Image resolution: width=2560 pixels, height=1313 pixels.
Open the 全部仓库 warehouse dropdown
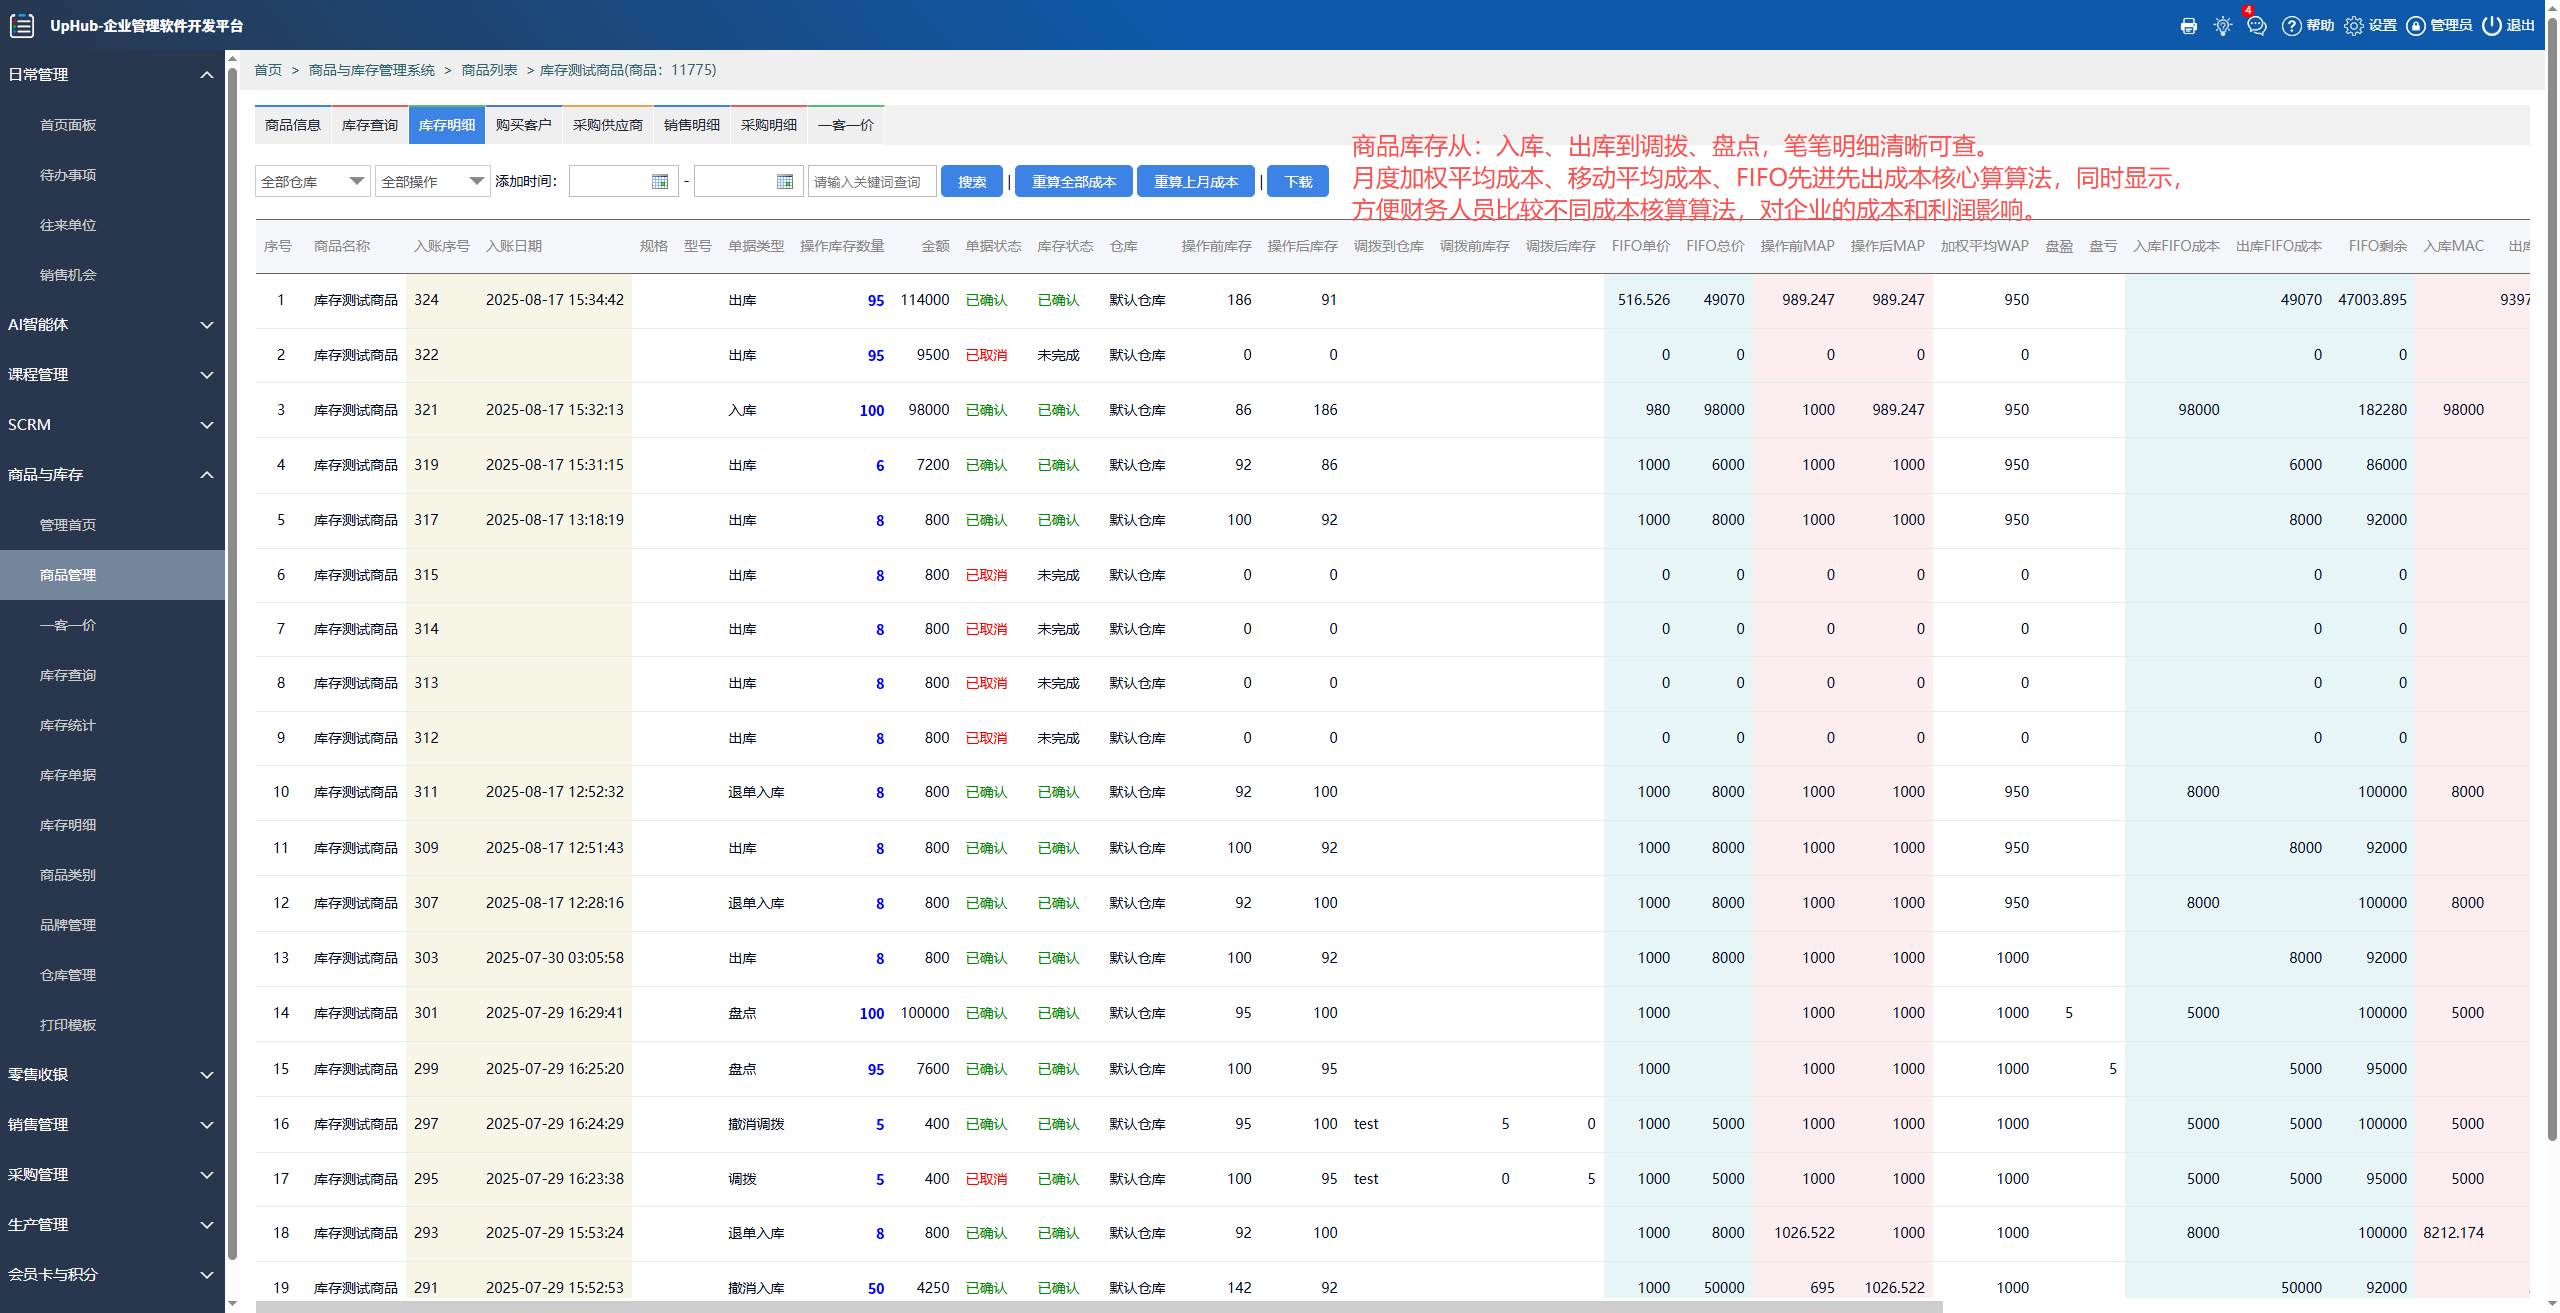(x=312, y=182)
